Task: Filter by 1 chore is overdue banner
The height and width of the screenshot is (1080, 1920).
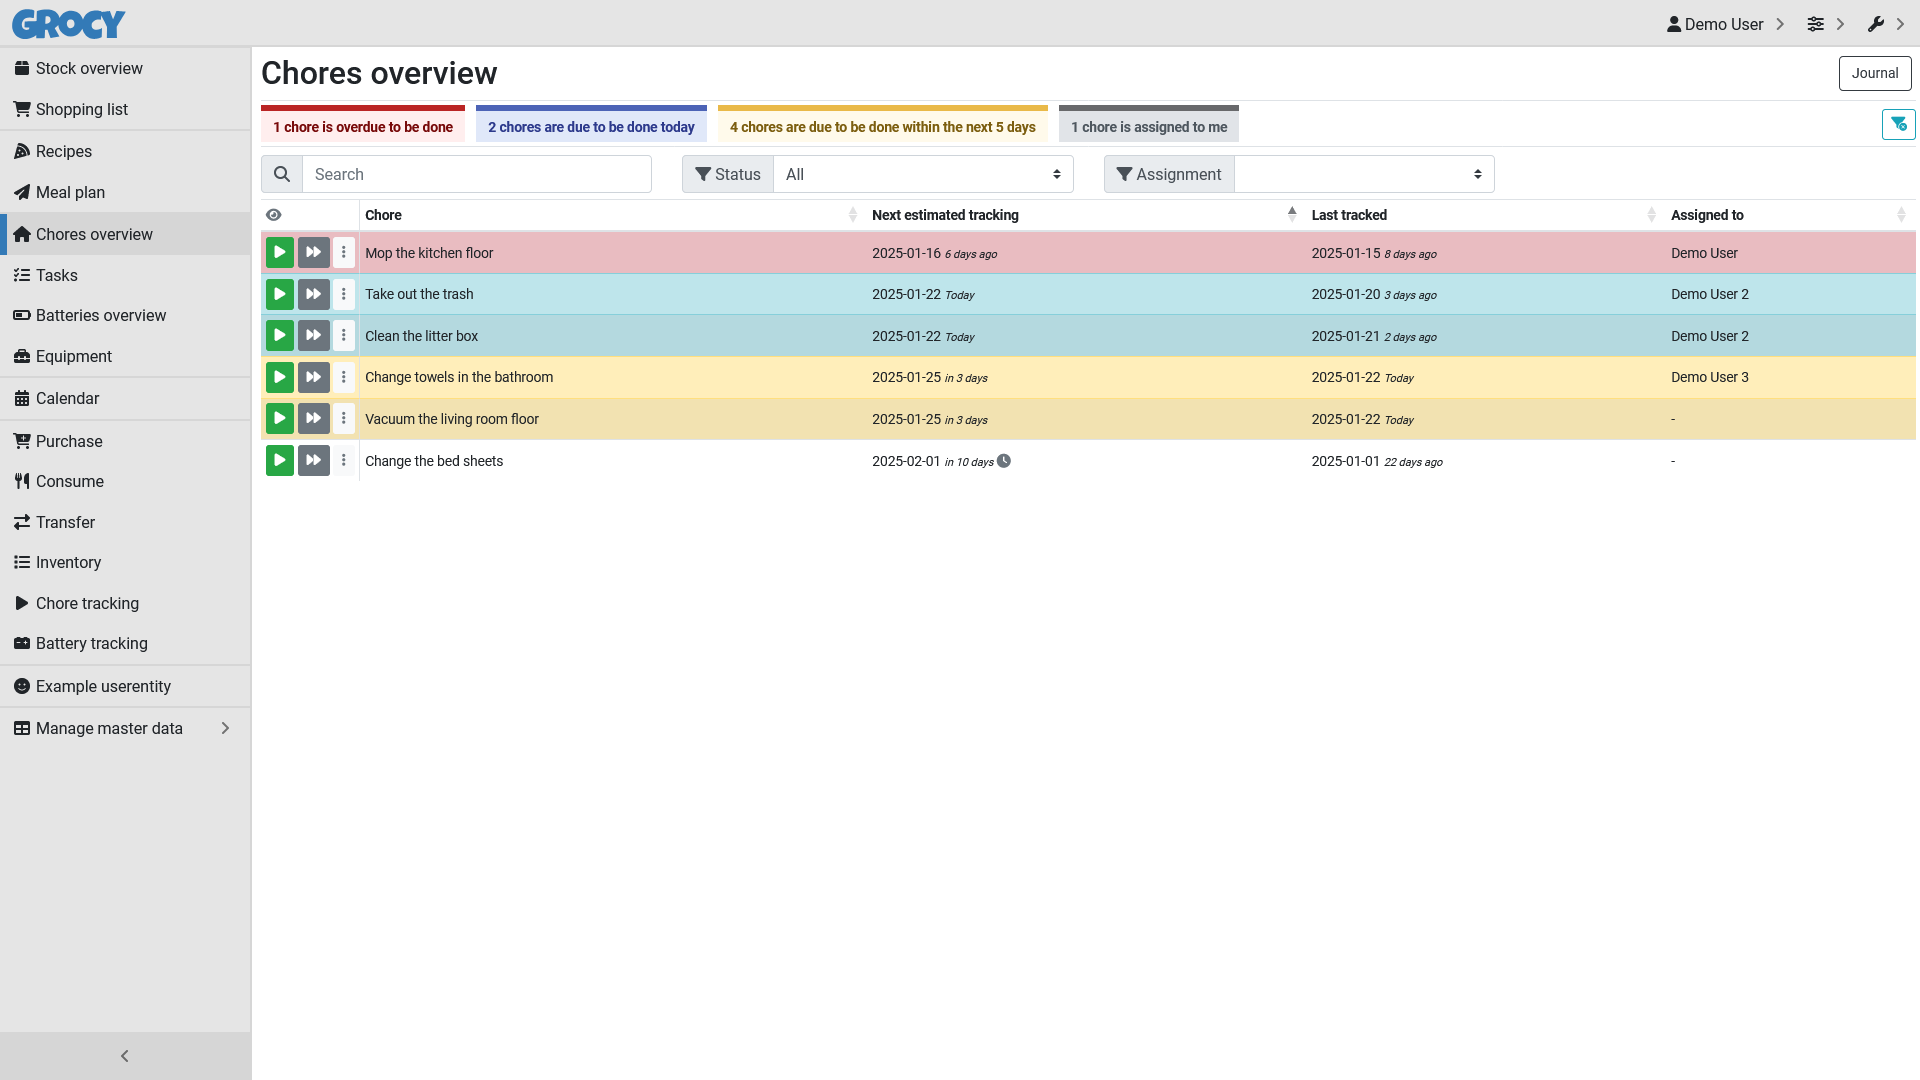Action: (363, 126)
